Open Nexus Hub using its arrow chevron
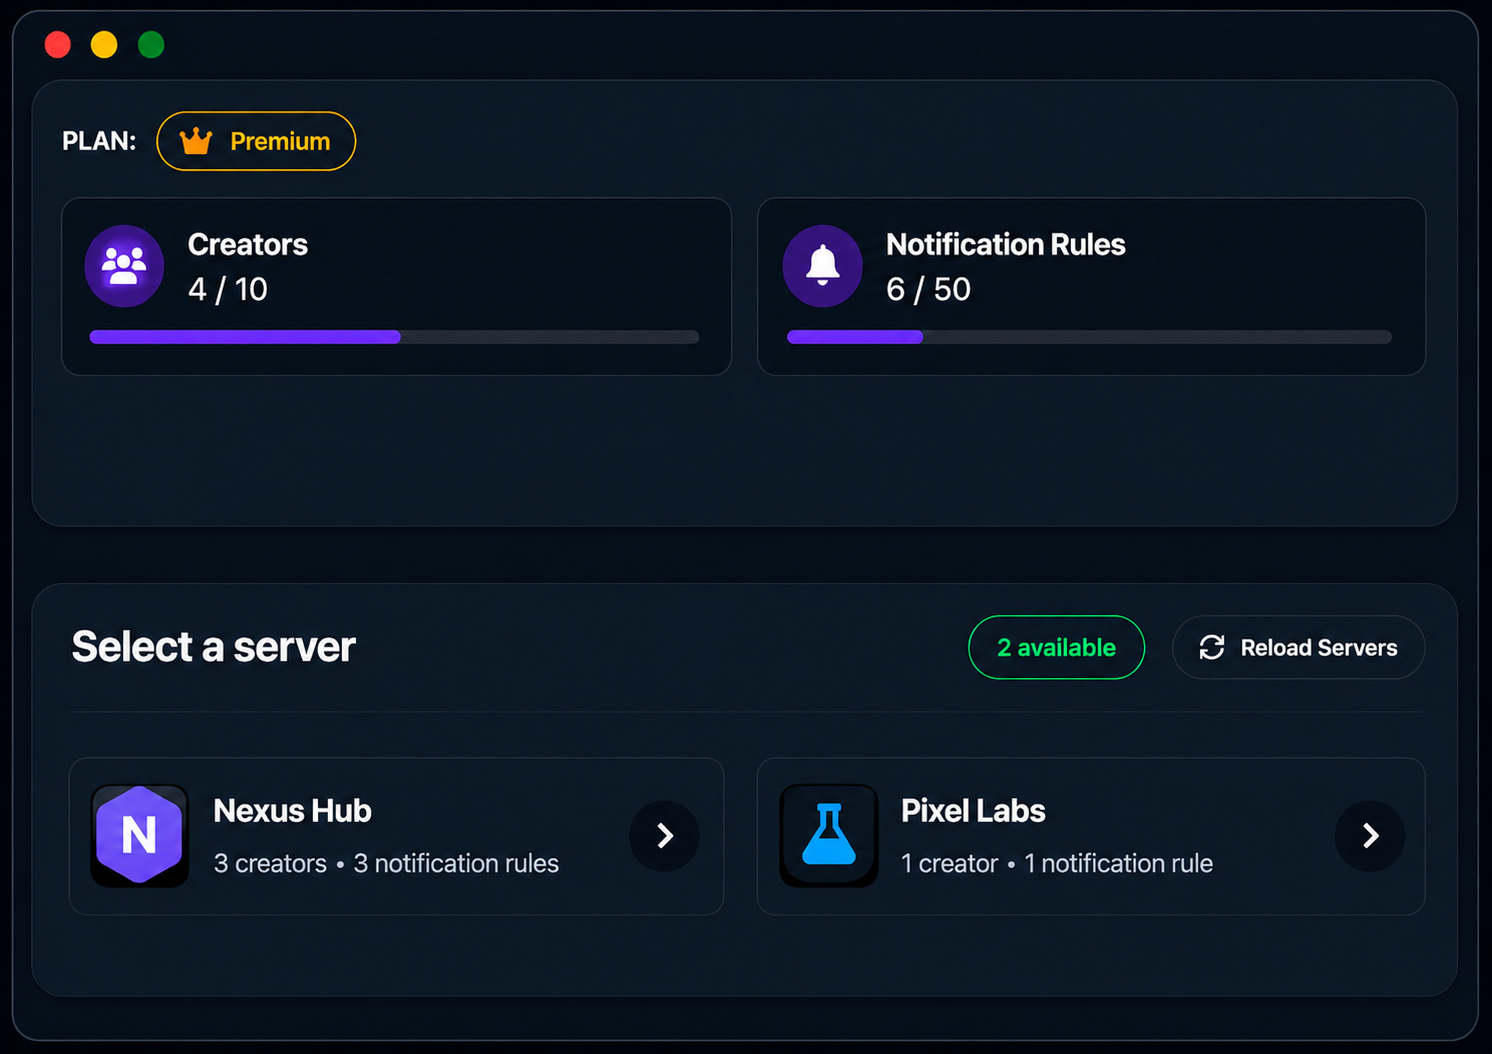Image resolution: width=1492 pixels, height=1054 pixels. coord(664,836)
